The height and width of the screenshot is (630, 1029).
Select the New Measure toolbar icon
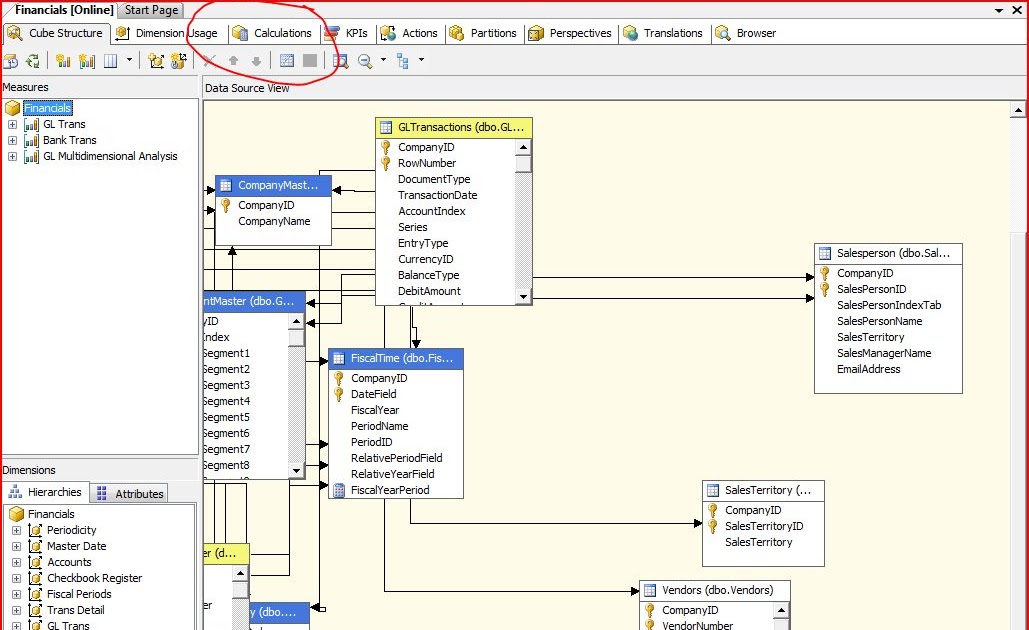[x=61, y=60]
